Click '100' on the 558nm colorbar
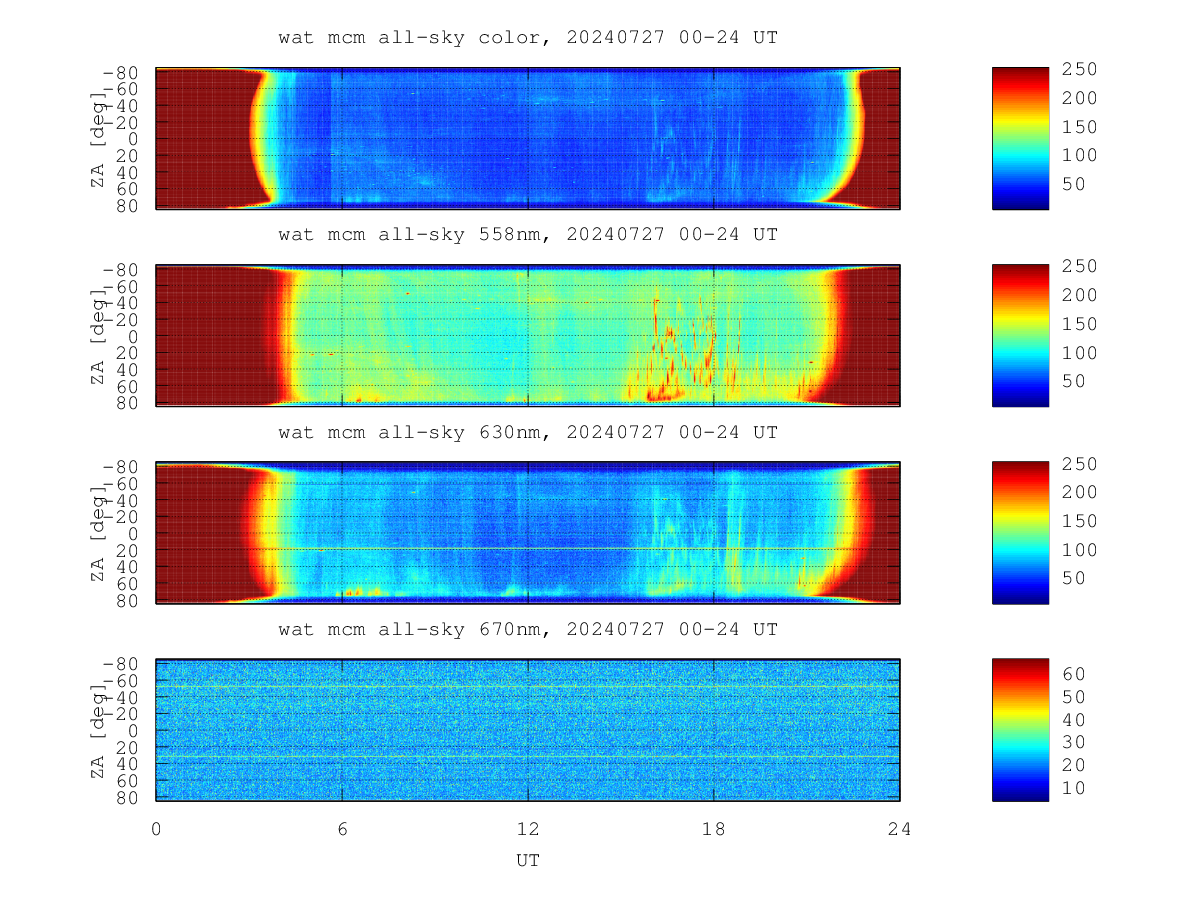Image resolution: width=1200 pixels, height=900 pixels. tap(1080, 353)
